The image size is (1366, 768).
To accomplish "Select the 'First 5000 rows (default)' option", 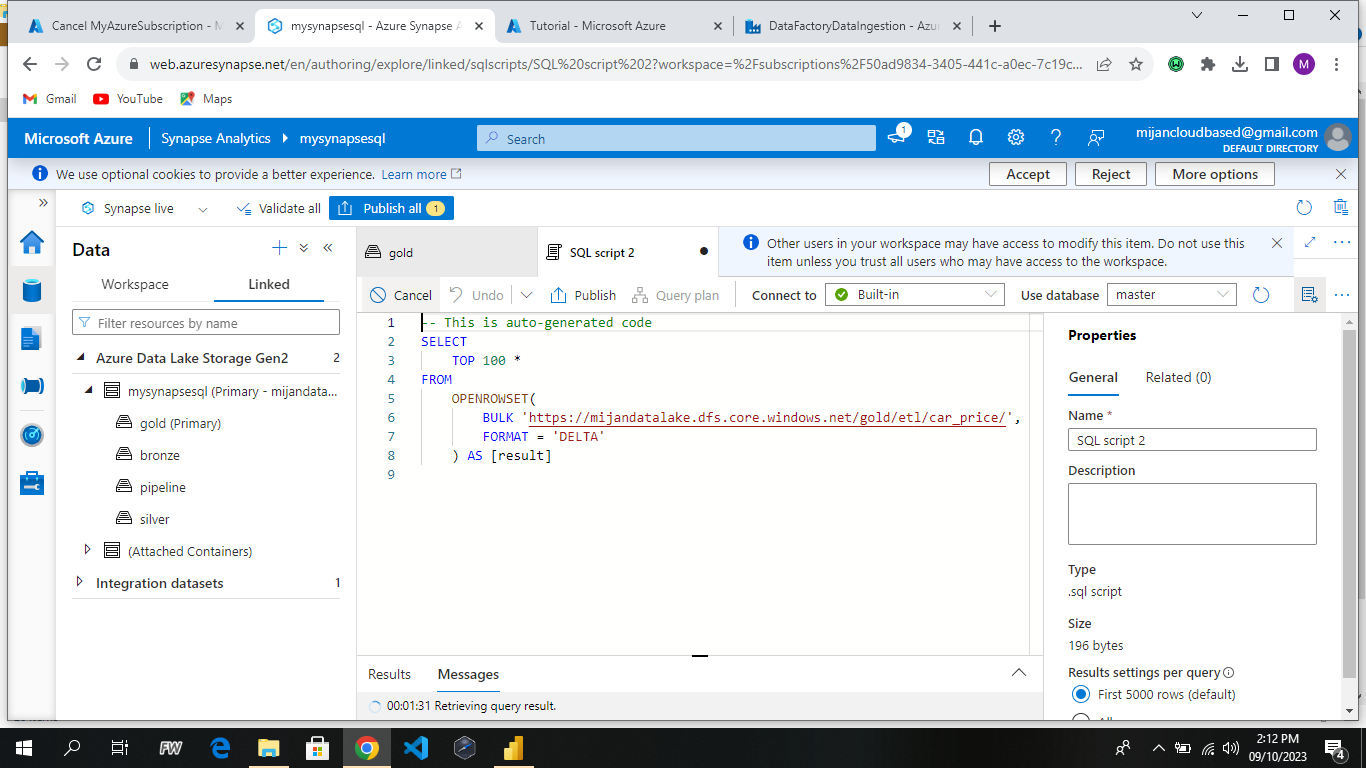I will point(1081,694).
